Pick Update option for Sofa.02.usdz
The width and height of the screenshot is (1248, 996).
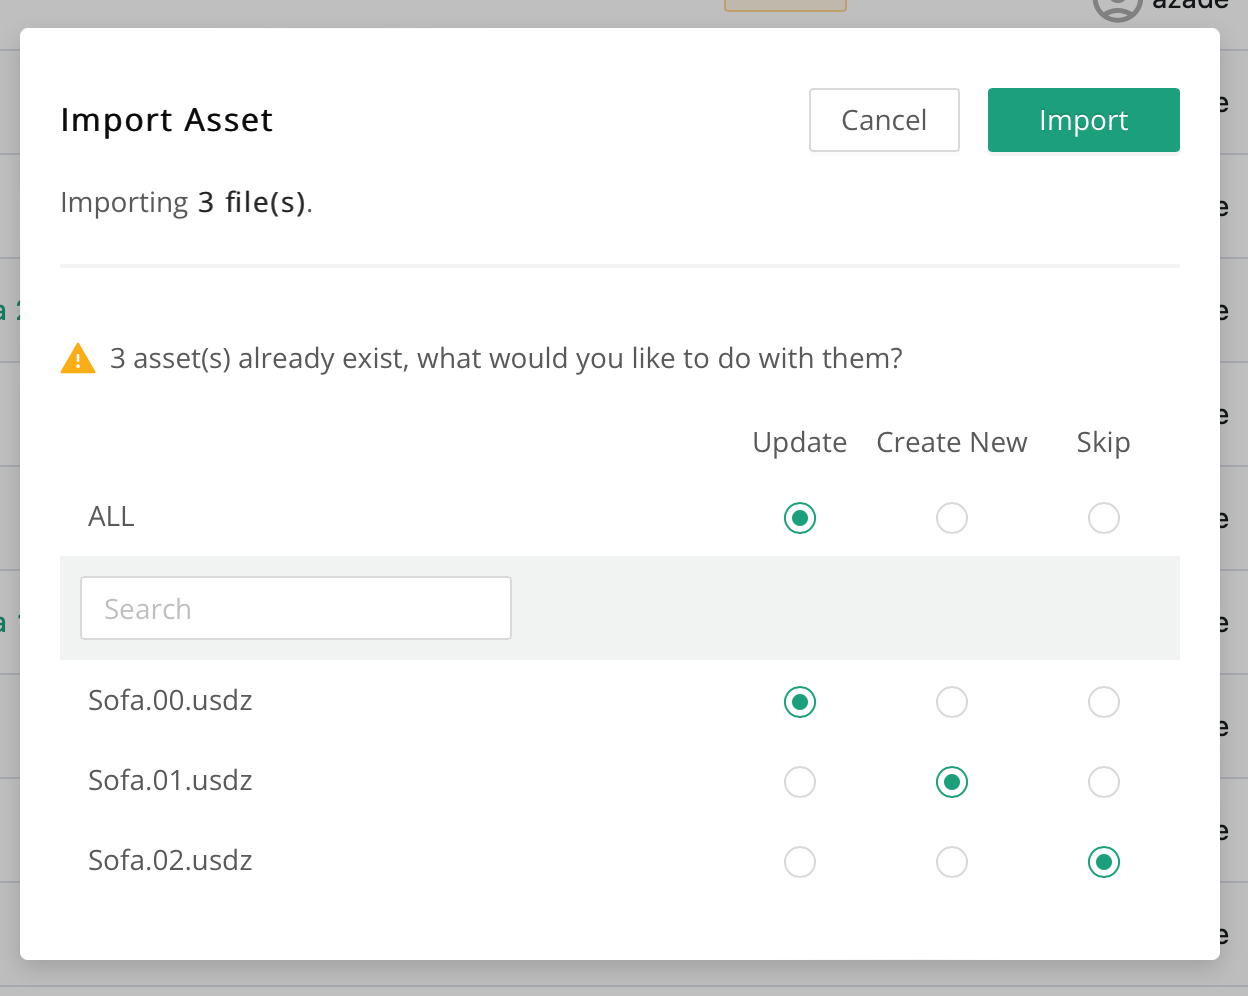point(800,862)
